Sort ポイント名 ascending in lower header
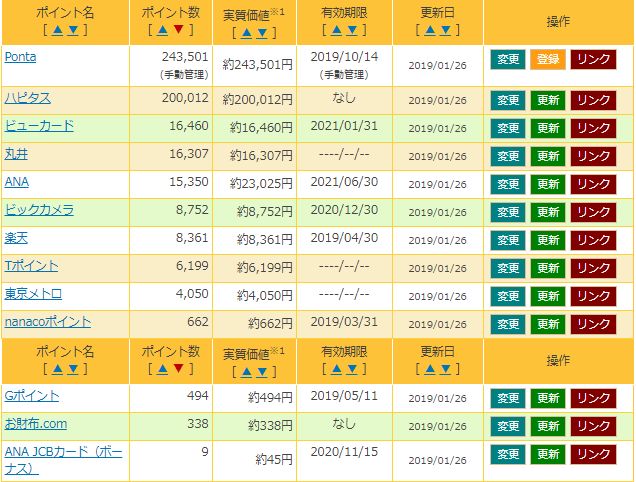The width and height of the screenshot is (636, 482). pyautogui.click(x=57, y=369)
